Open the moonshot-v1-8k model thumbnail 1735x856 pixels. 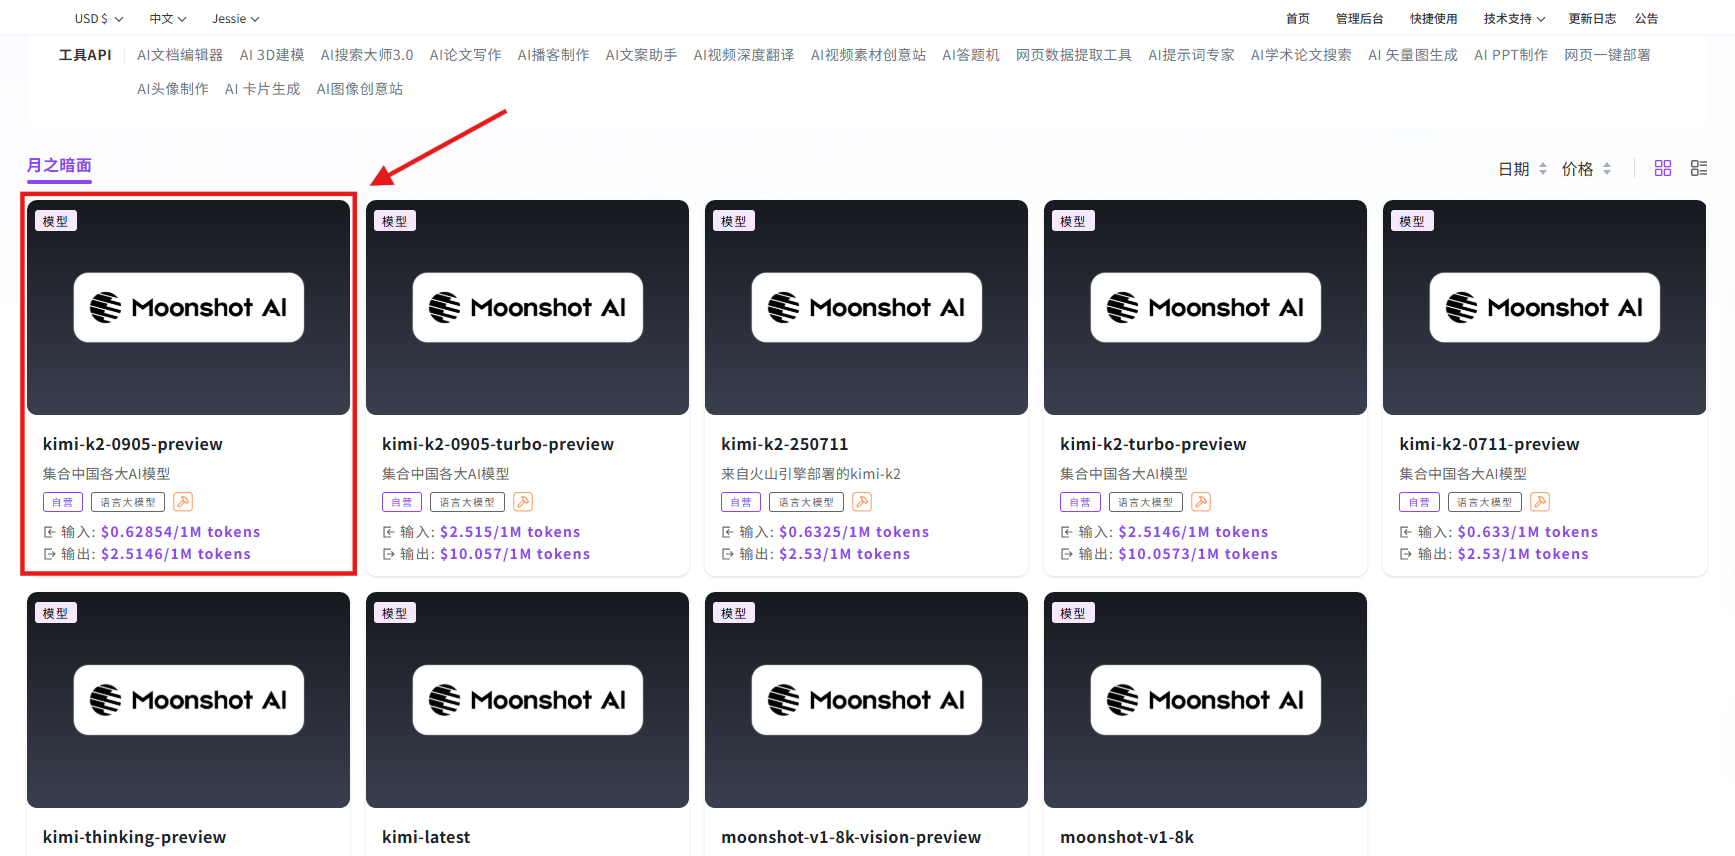1205,700
